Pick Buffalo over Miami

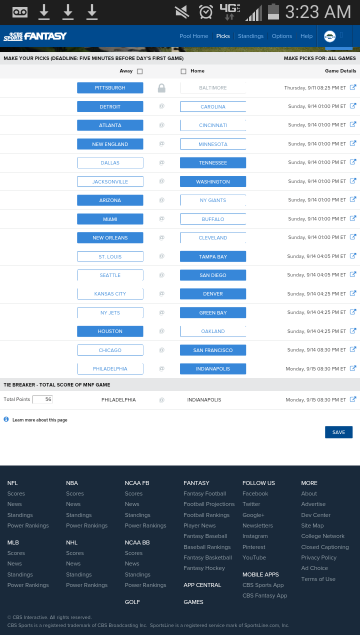[213, 219]
